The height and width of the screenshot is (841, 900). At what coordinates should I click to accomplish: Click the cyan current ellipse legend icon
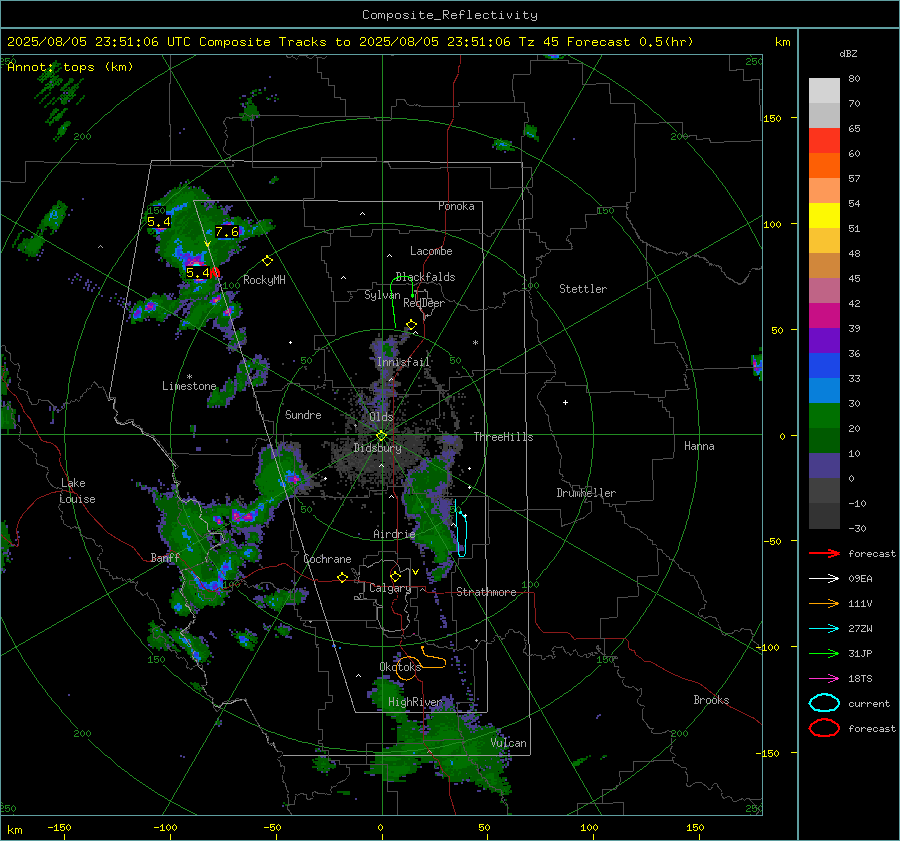click(x=824, y=703)
